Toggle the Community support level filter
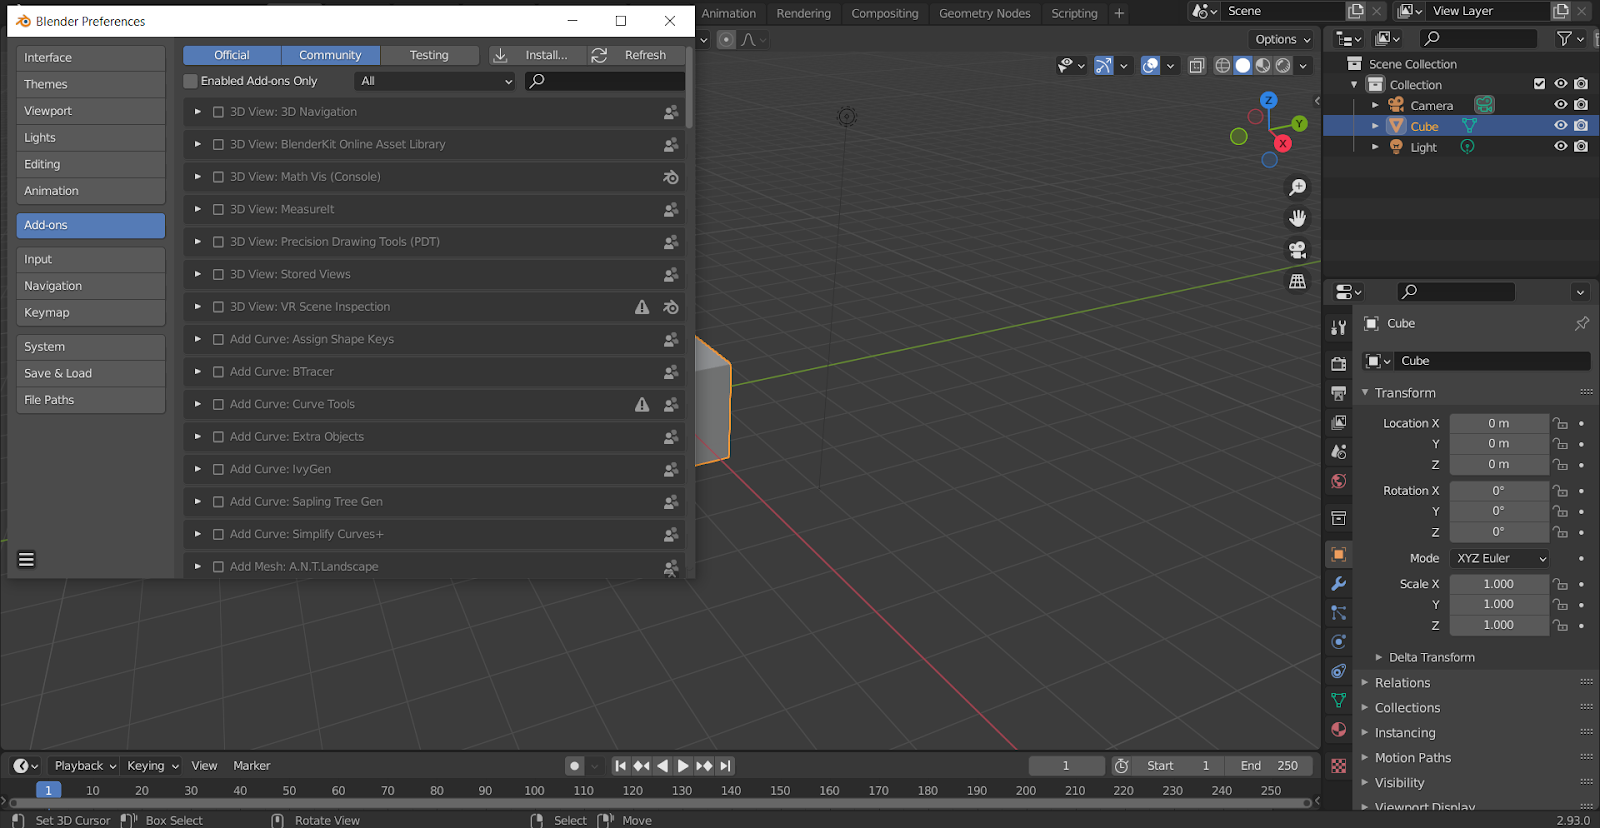This screenshot has height=828, width=1600. (330, 55)
